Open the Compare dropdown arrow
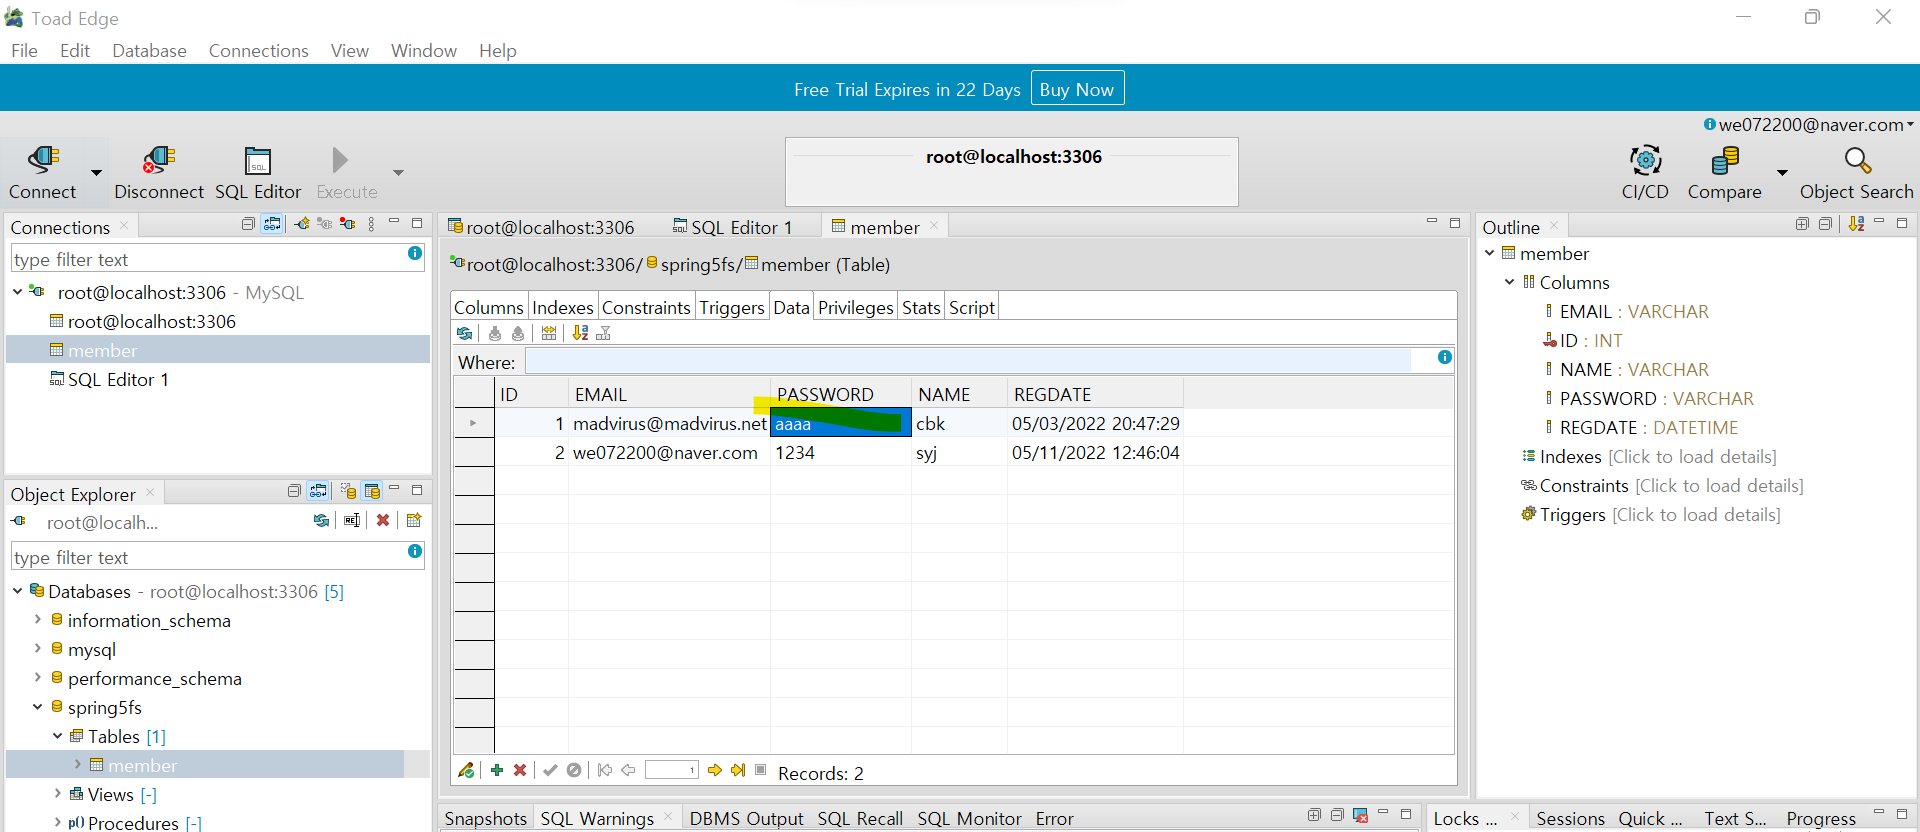 click(1782, 173)
